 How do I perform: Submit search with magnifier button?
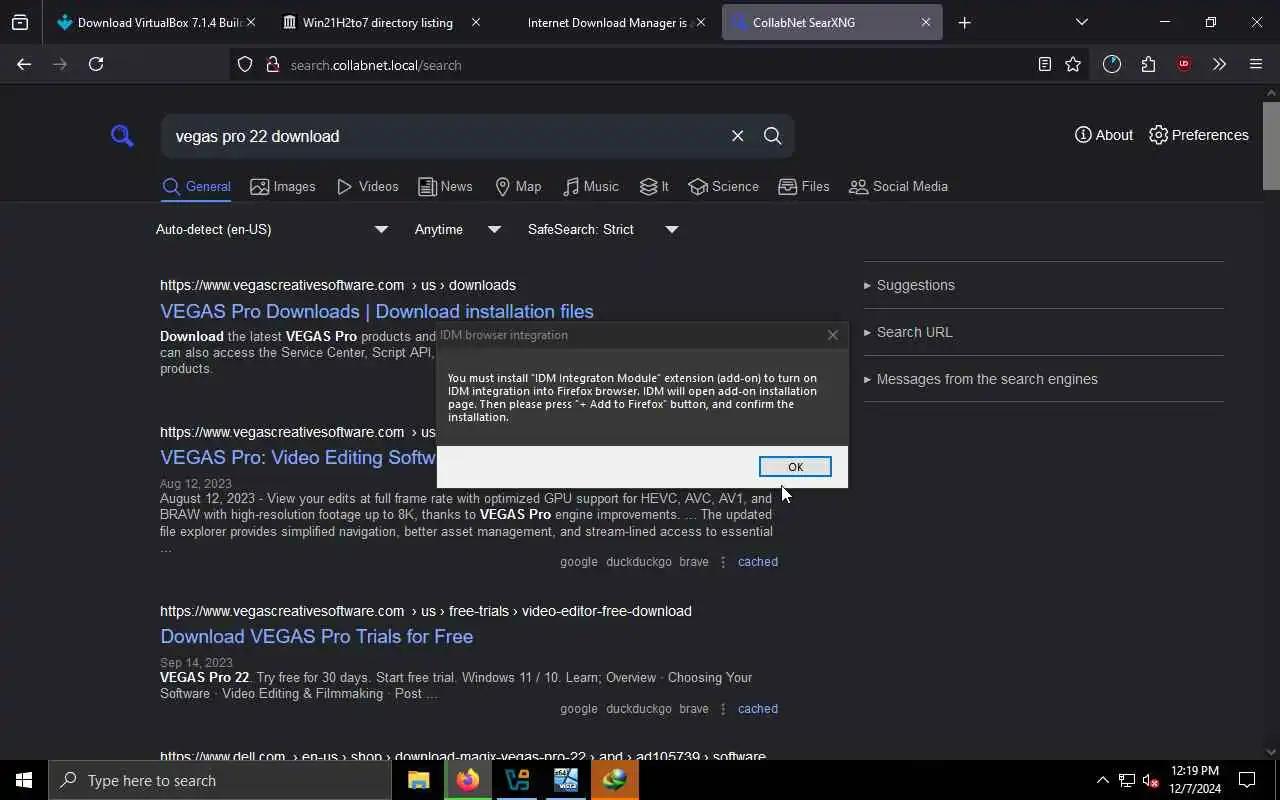click(772, 136)
